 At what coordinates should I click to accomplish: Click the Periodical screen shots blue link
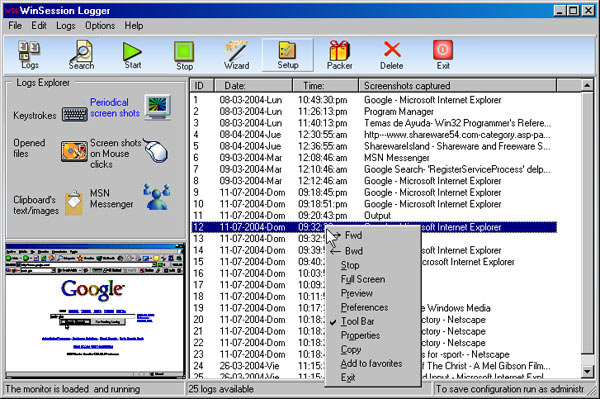[115, 108]
